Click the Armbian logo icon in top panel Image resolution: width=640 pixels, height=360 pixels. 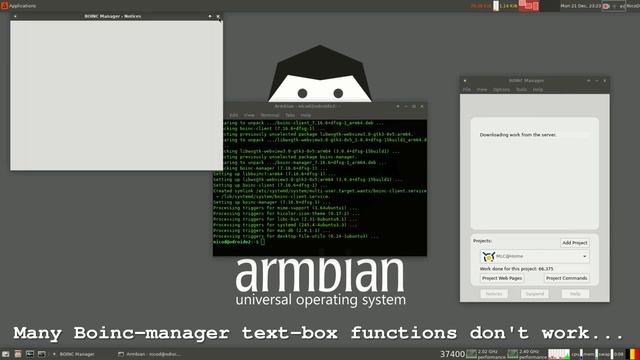pos(4,6)
